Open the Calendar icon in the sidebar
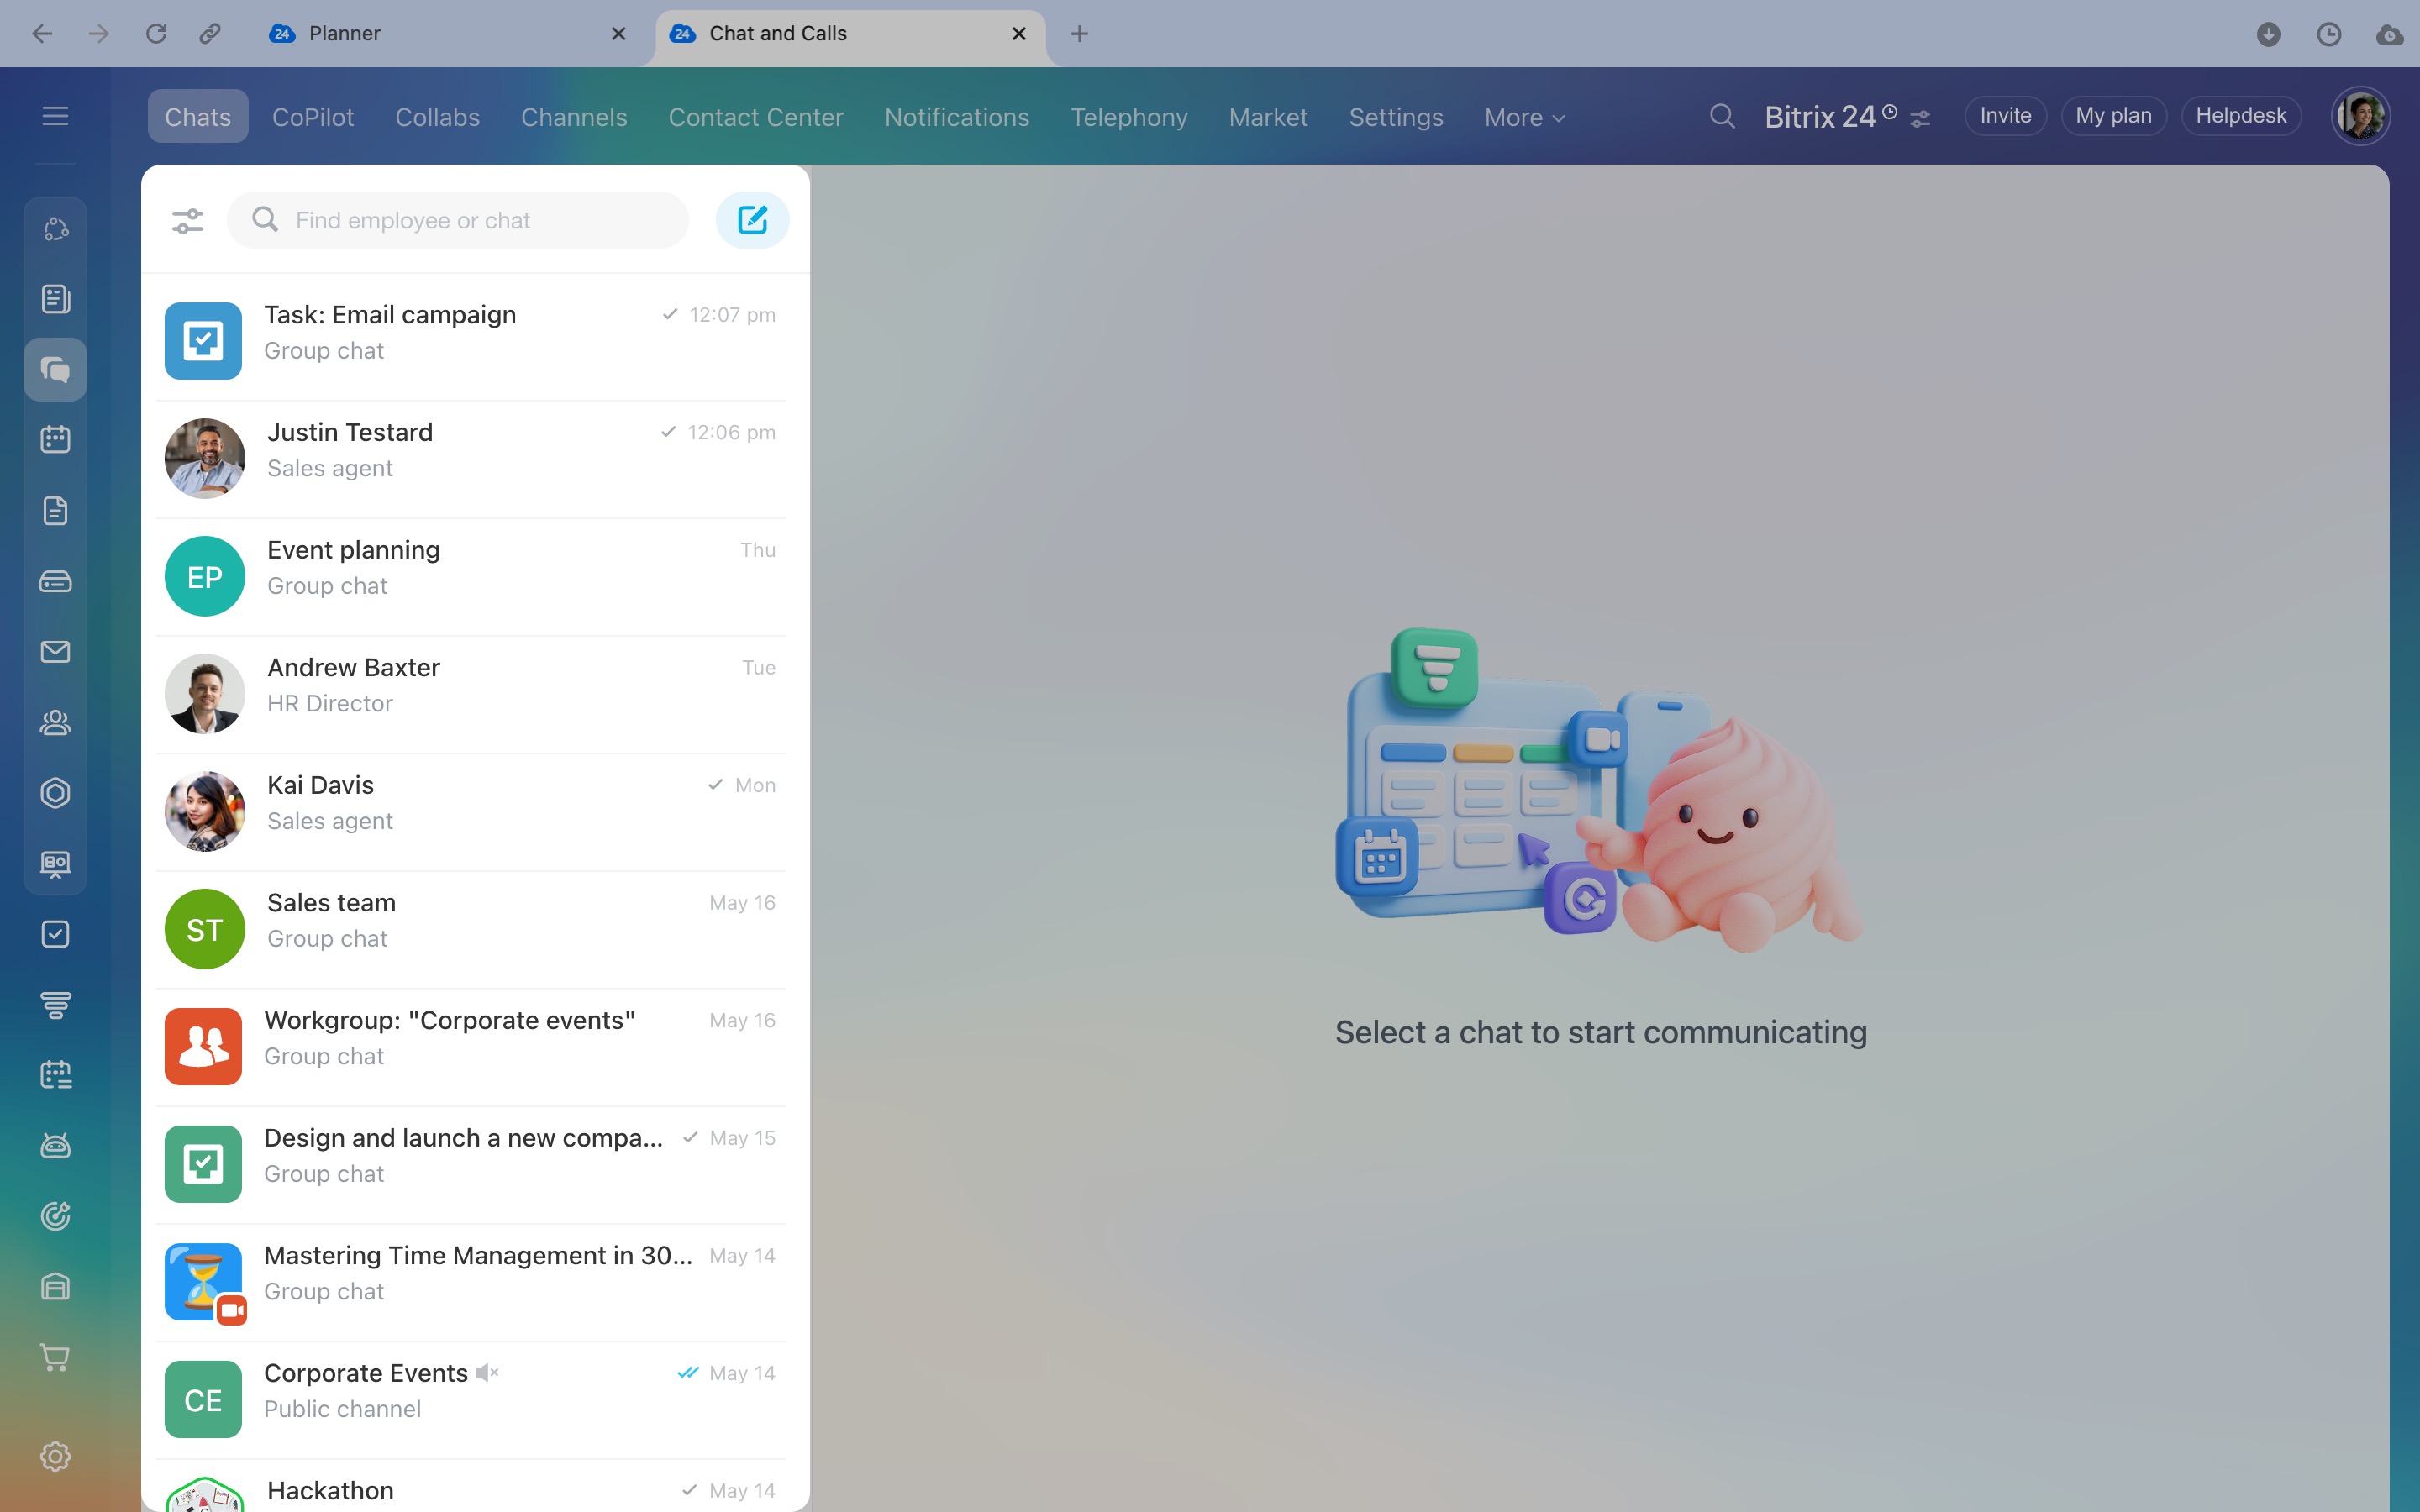Image resolution: width=2420 pixels, height=1512 pixels. tap(55, 439)
